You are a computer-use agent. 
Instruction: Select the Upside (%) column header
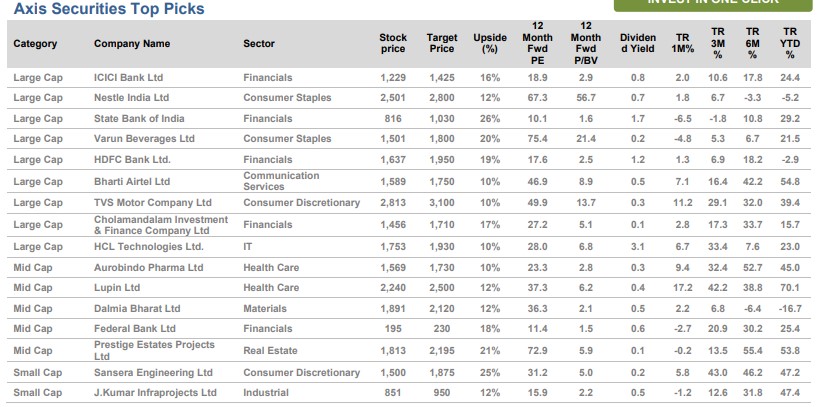point(490,43)
